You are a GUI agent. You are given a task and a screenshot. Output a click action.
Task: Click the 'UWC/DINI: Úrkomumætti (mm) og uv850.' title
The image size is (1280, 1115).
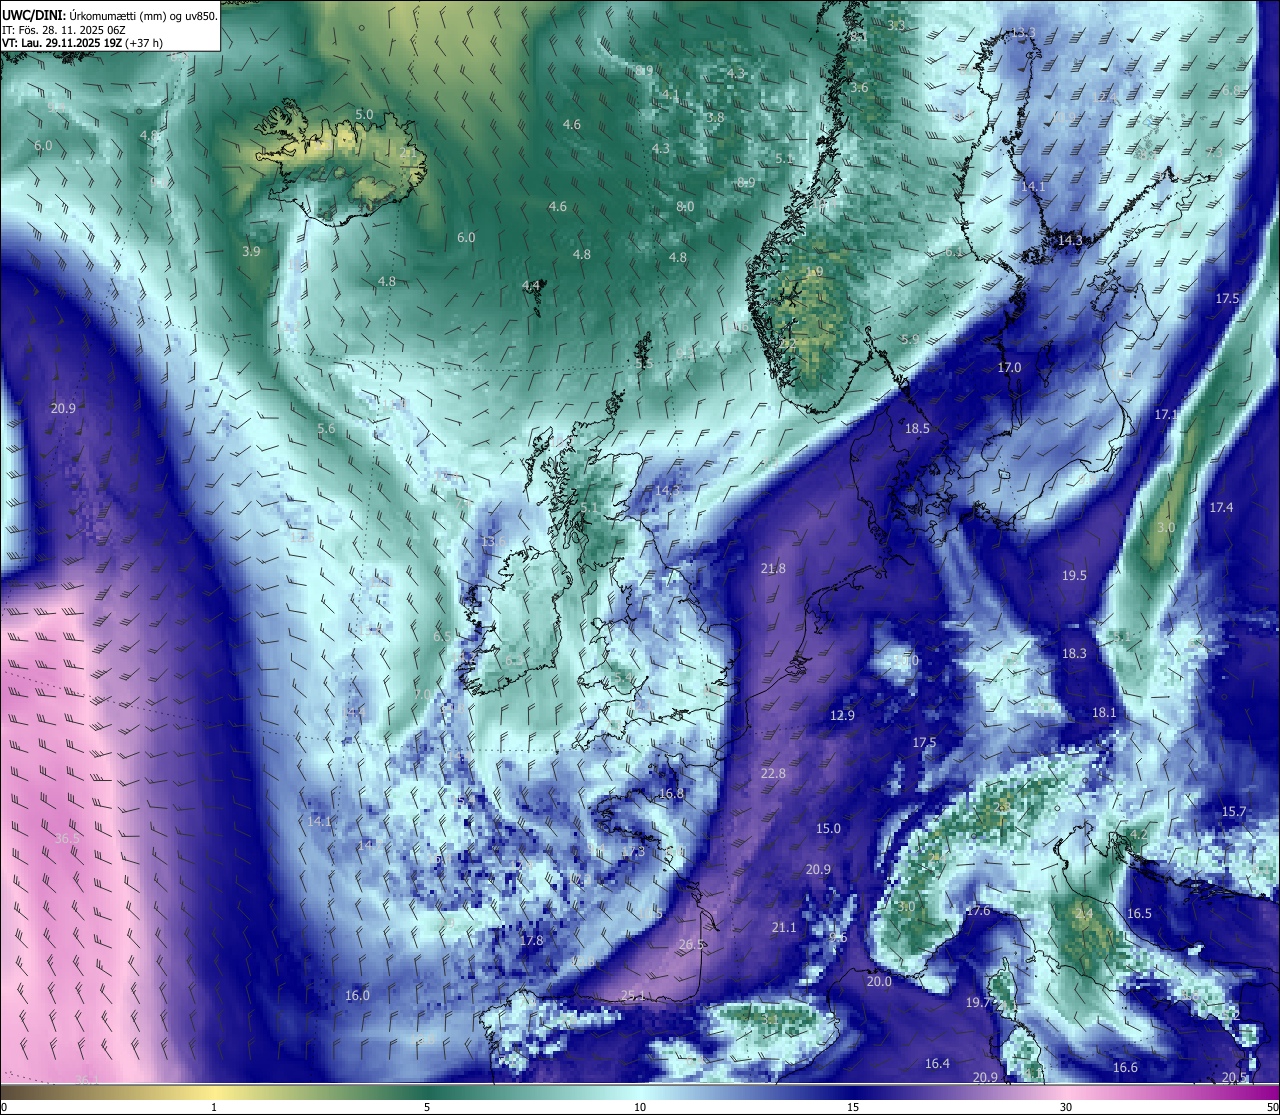(x=110, y=16)
